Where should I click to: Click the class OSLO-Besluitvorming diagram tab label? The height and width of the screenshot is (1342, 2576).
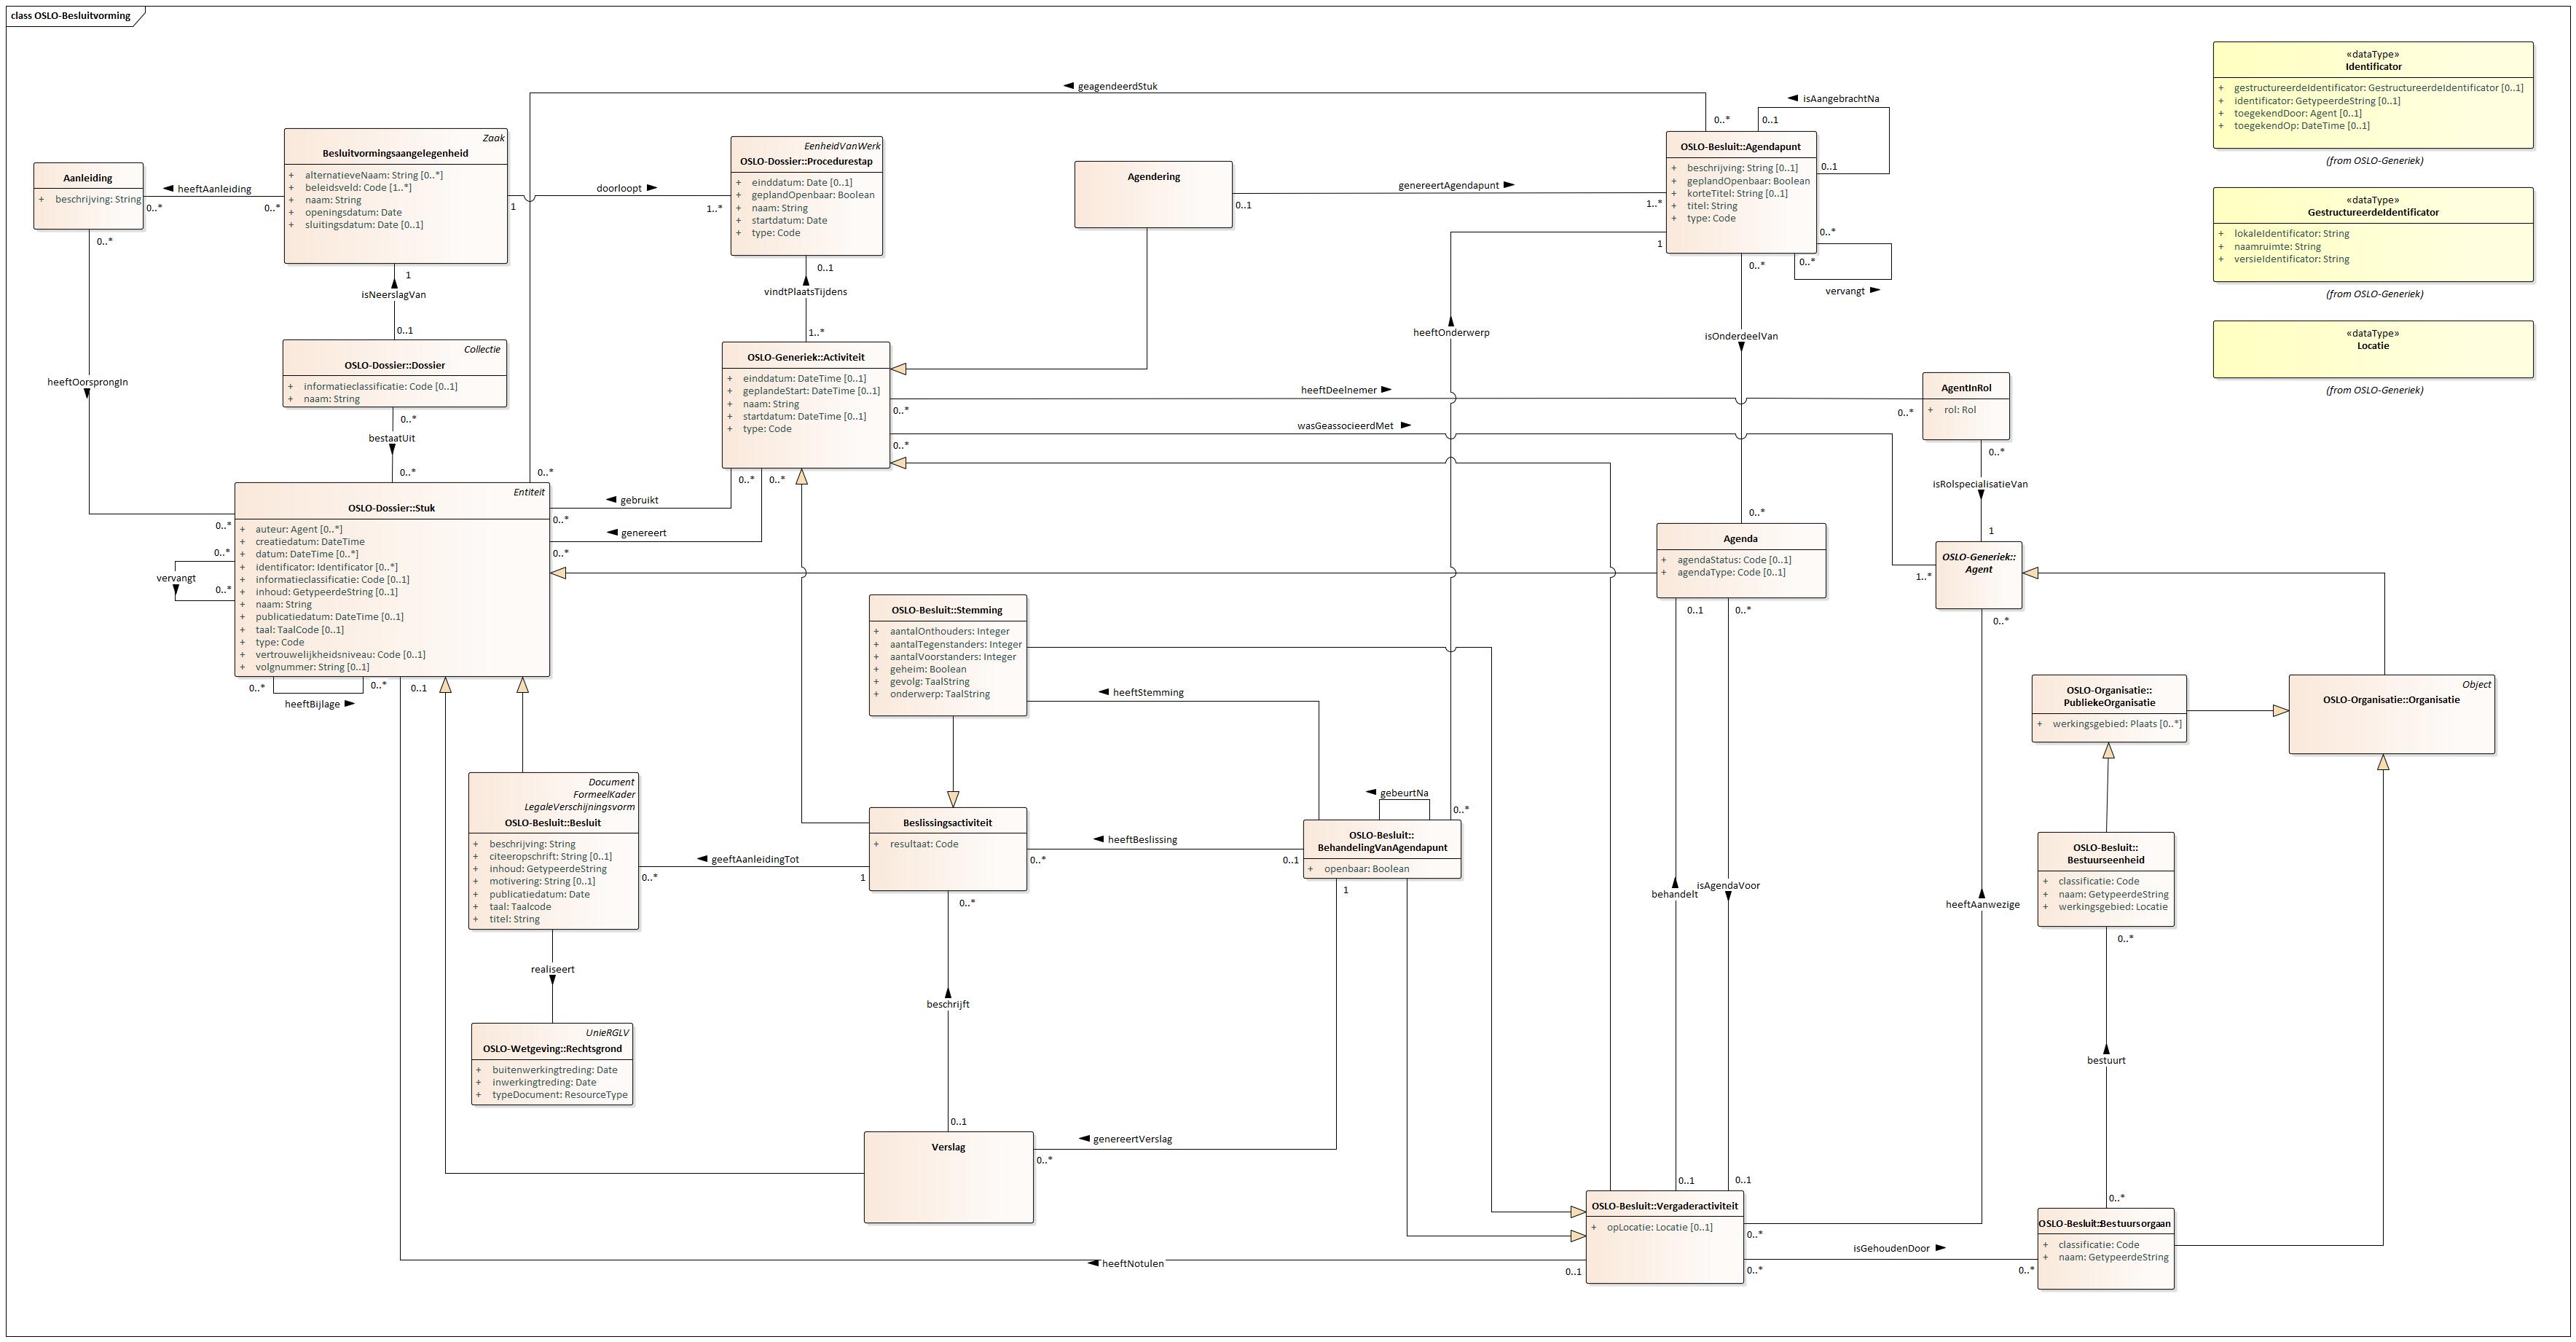(x=70, y=16)
